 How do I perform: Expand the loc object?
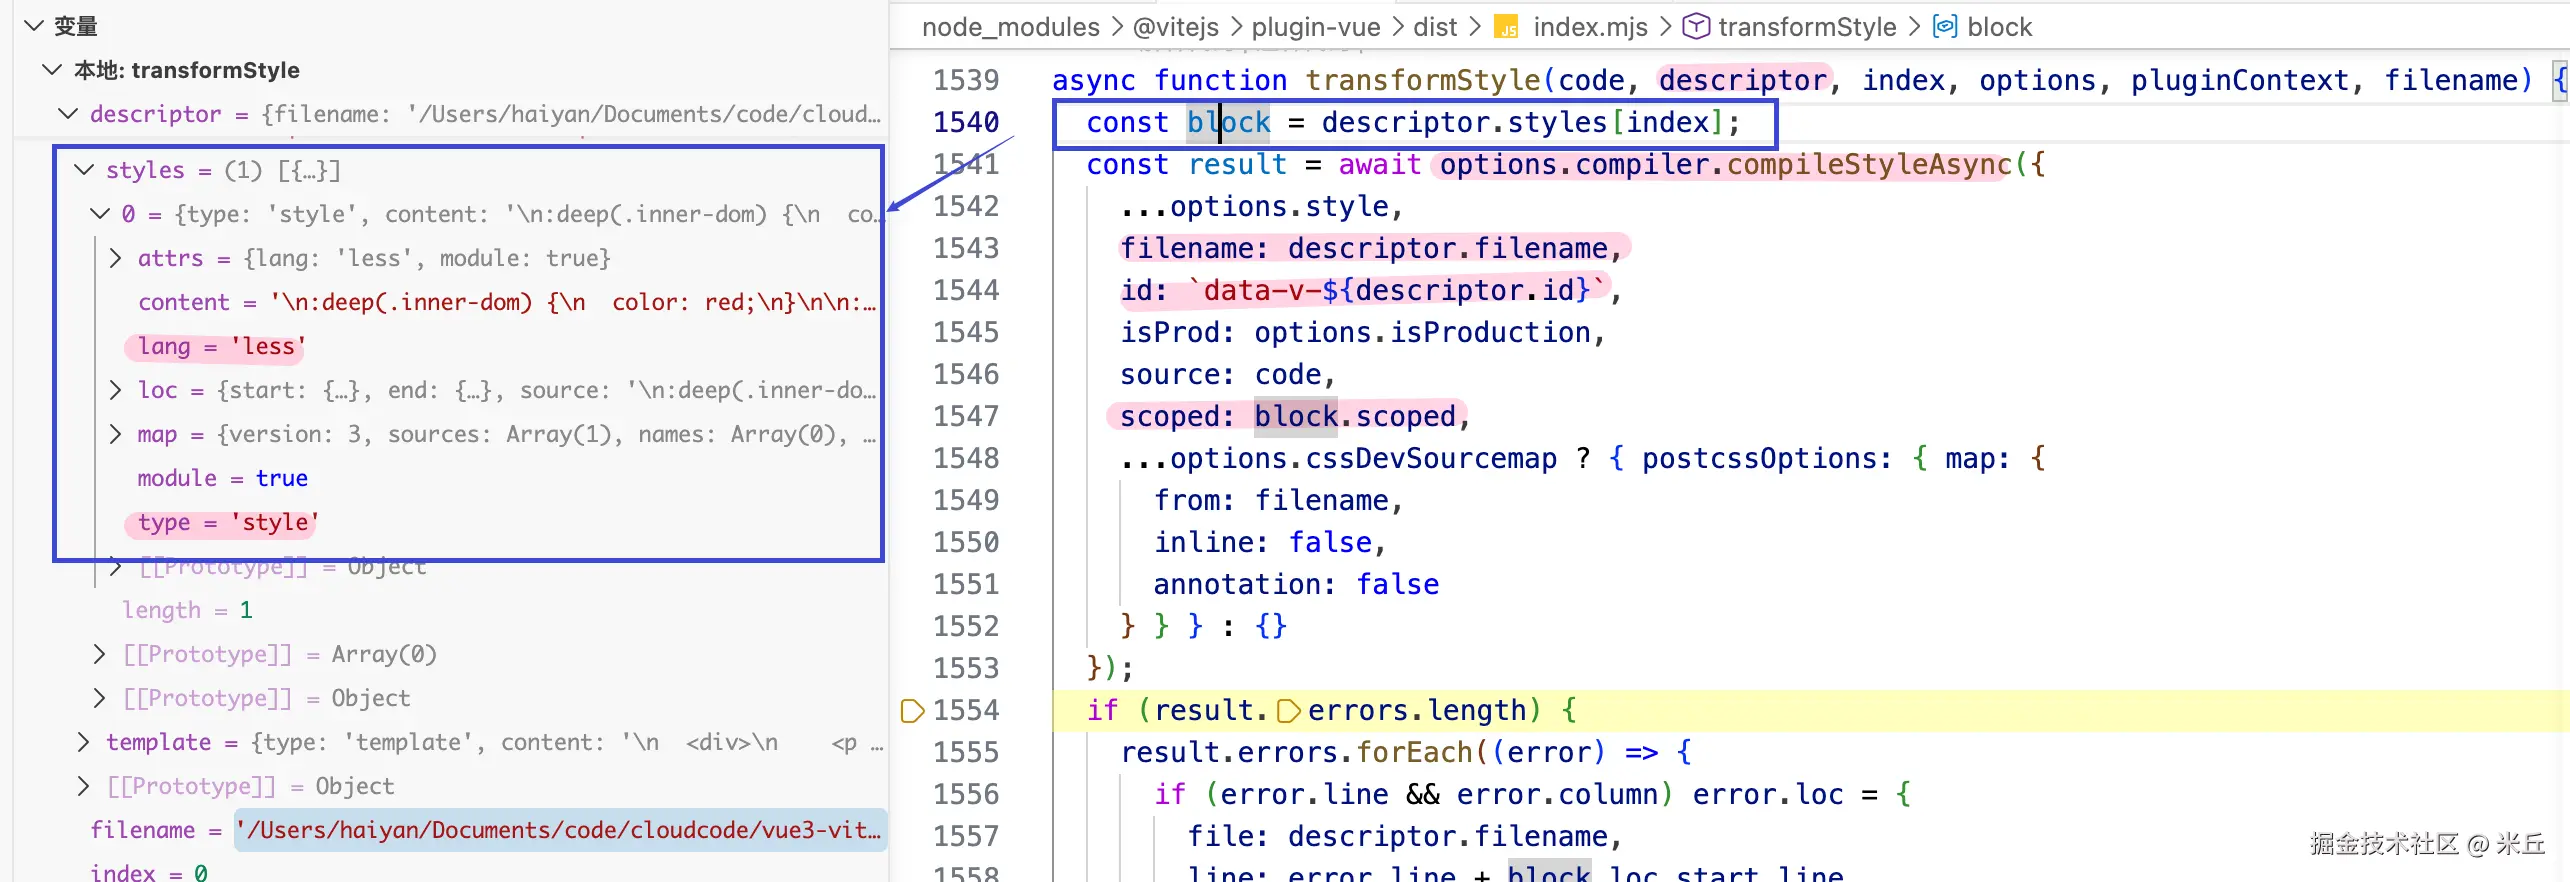115,390
